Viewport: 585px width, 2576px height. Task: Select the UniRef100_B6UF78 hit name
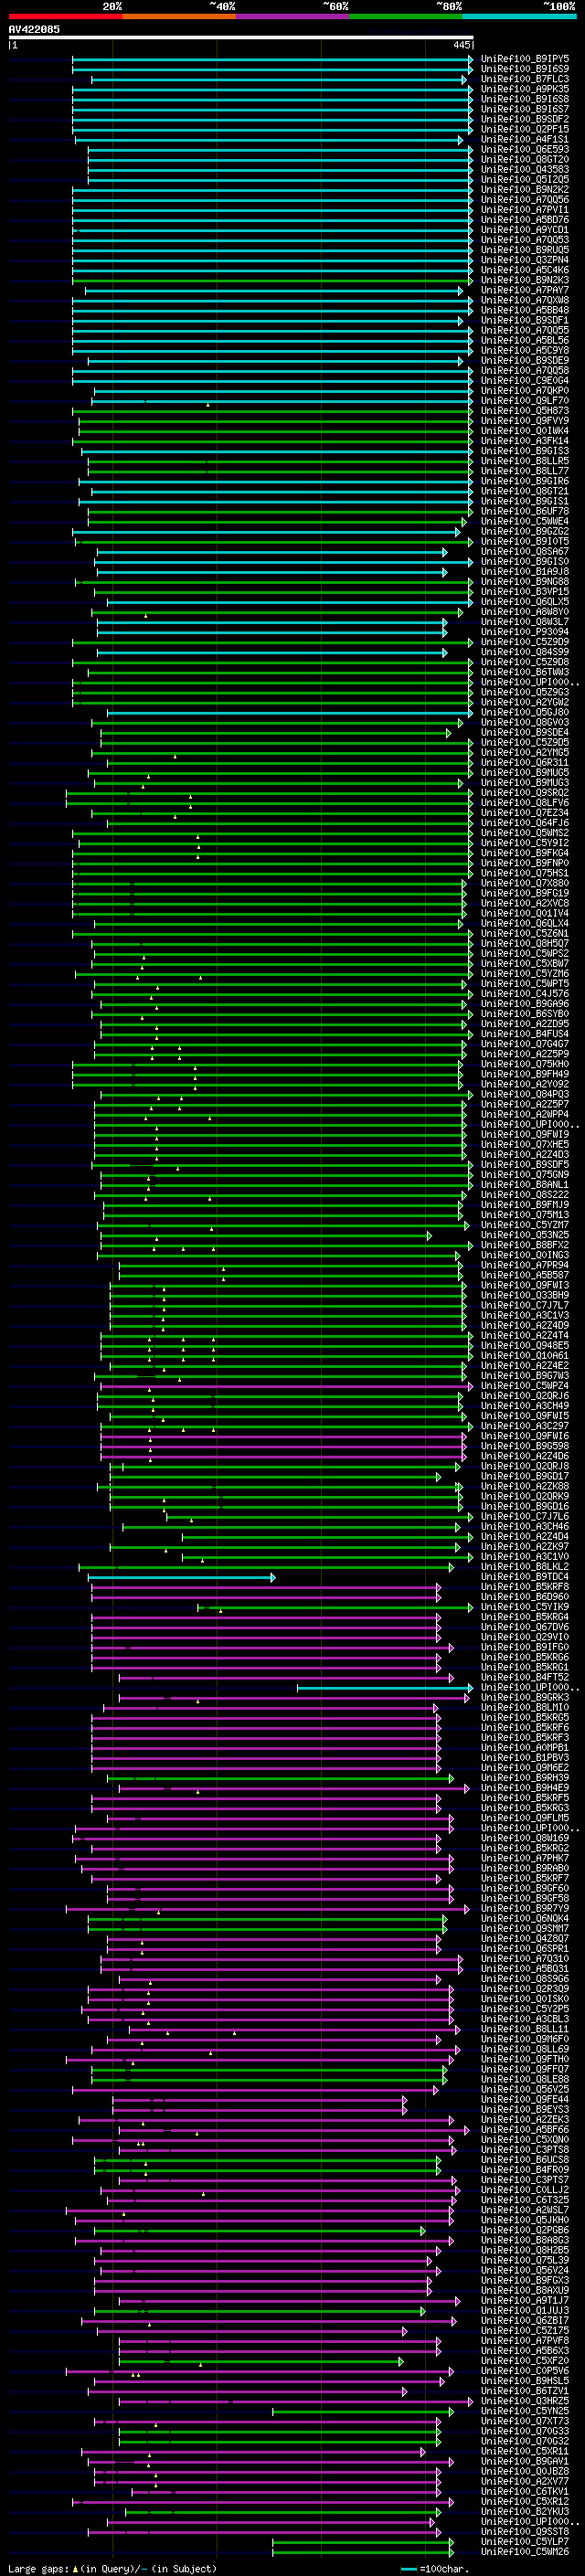pyautogui.click(x=525, y=511)
